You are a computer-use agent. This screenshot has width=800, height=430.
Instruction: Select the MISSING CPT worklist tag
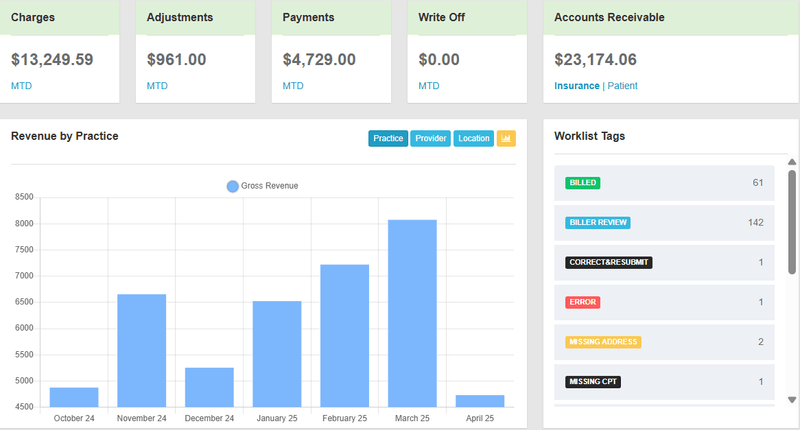click(594, 381)
